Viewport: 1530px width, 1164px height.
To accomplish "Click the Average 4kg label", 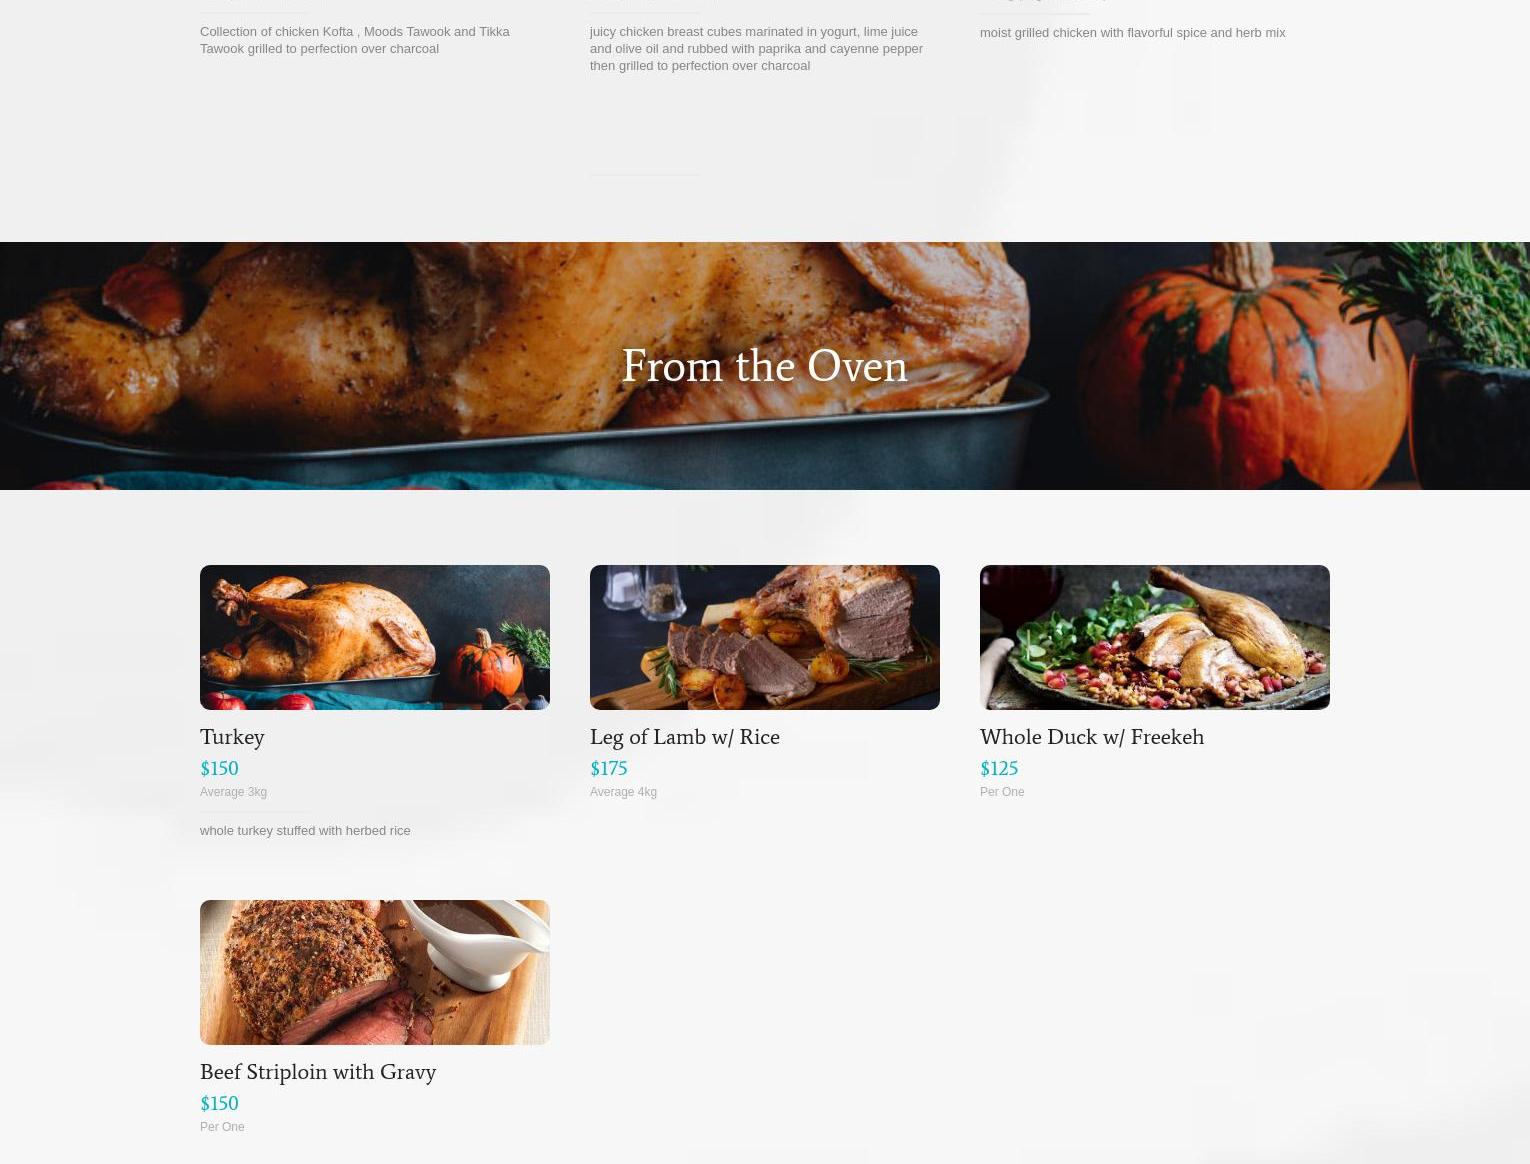I will coord(623,792).
